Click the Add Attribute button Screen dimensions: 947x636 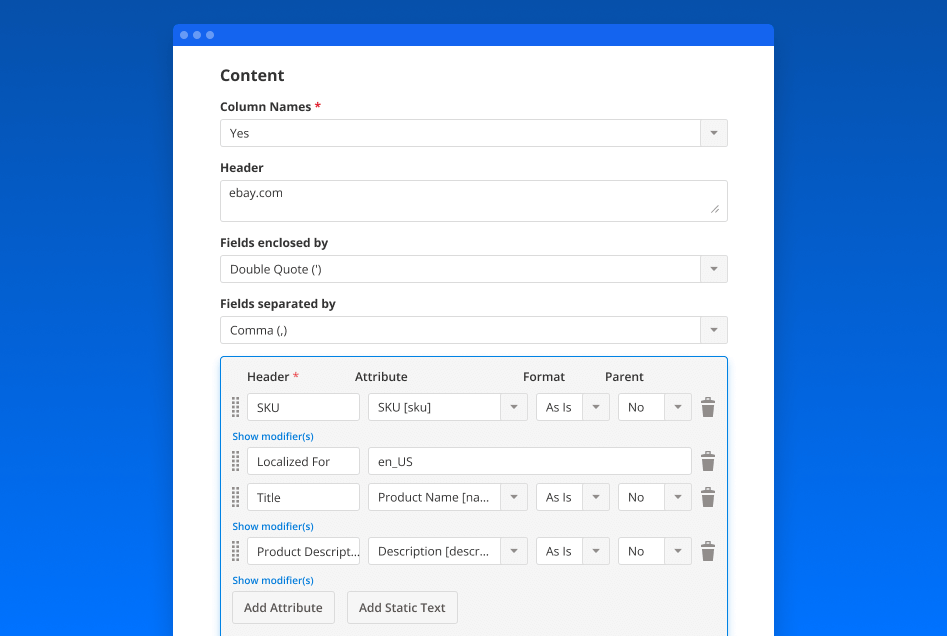coord(283,607)
